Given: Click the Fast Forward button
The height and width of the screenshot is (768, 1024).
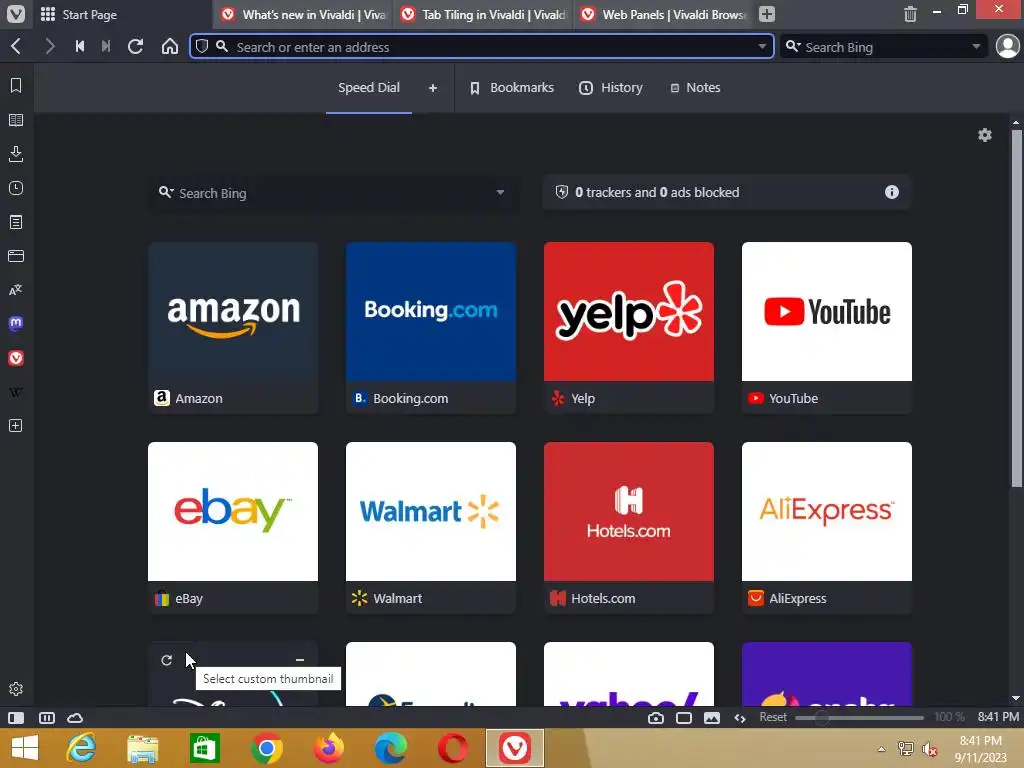Looking at the screenshot, I should (106, 46).
